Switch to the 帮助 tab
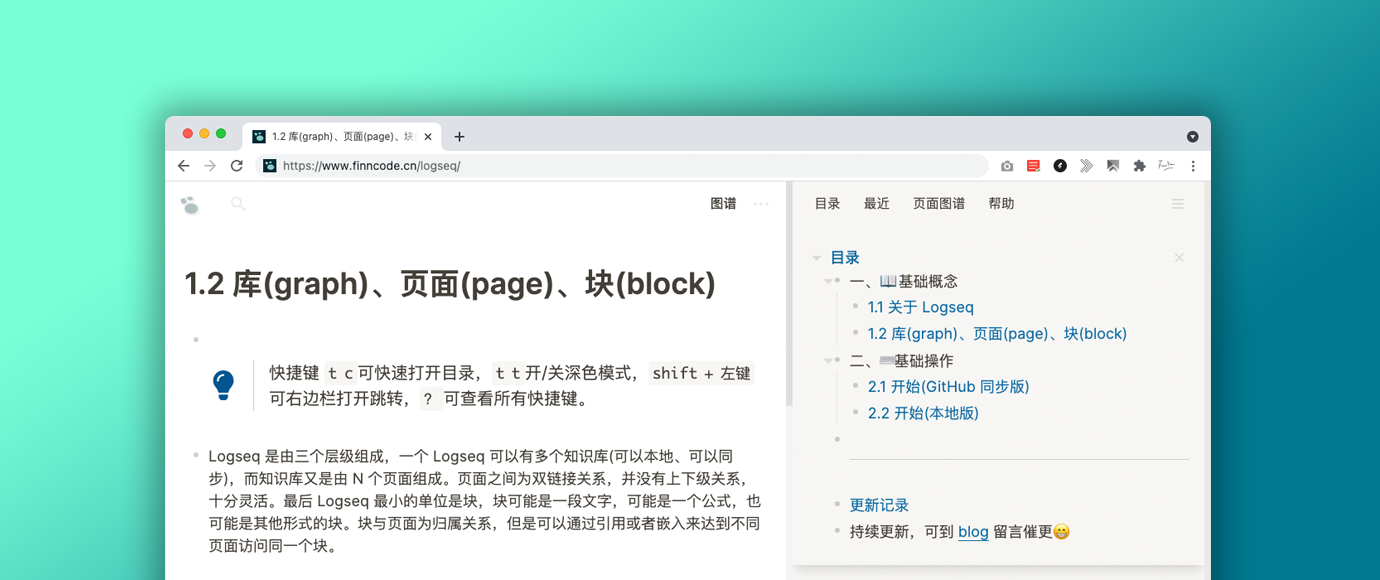 click(1001, 203)
